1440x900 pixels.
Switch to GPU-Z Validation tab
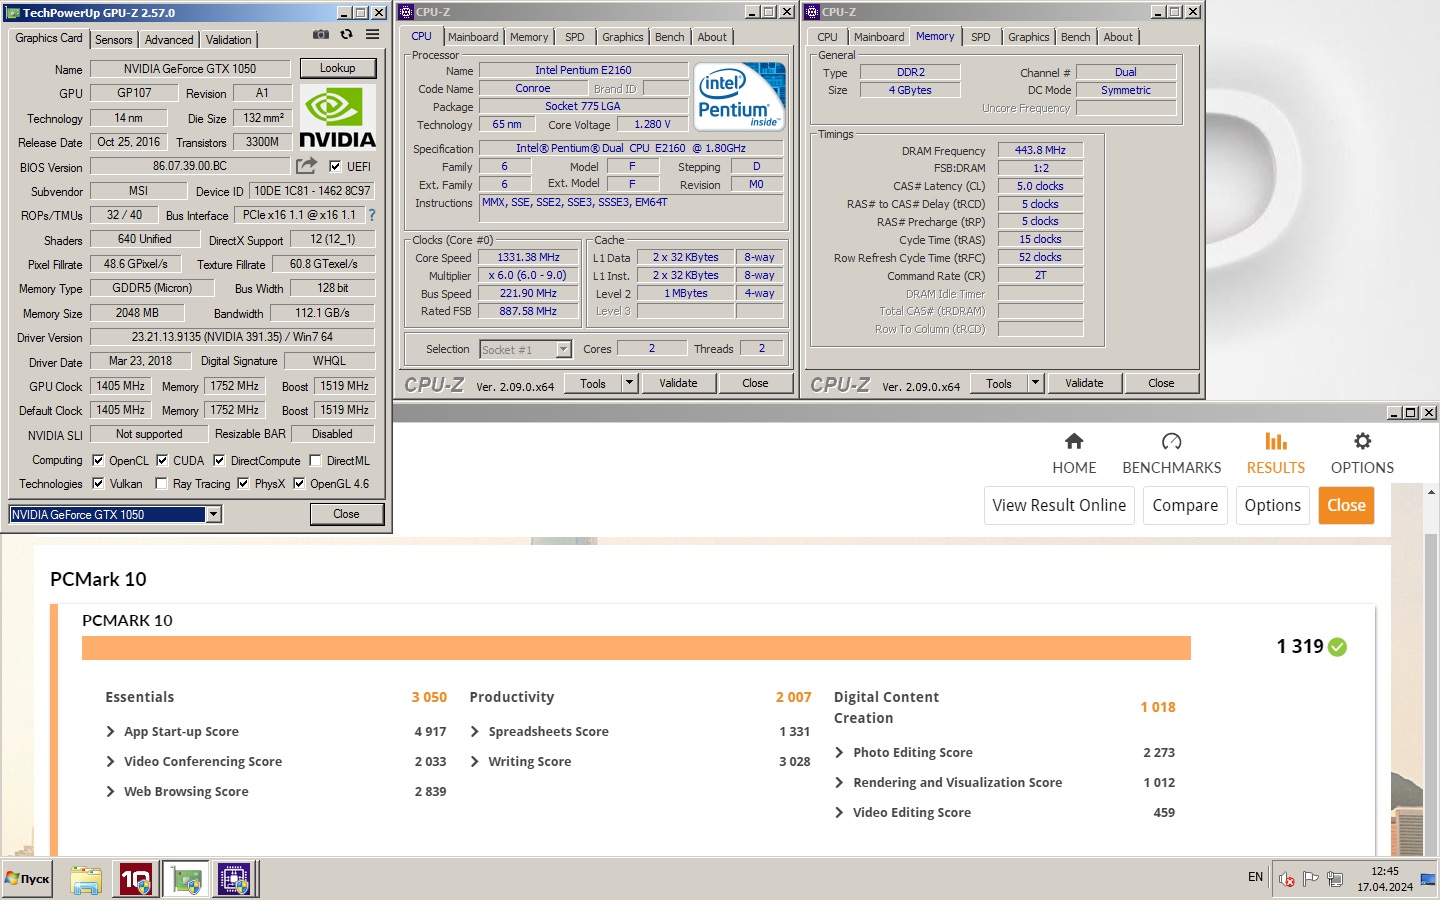[x=229, y=40]
